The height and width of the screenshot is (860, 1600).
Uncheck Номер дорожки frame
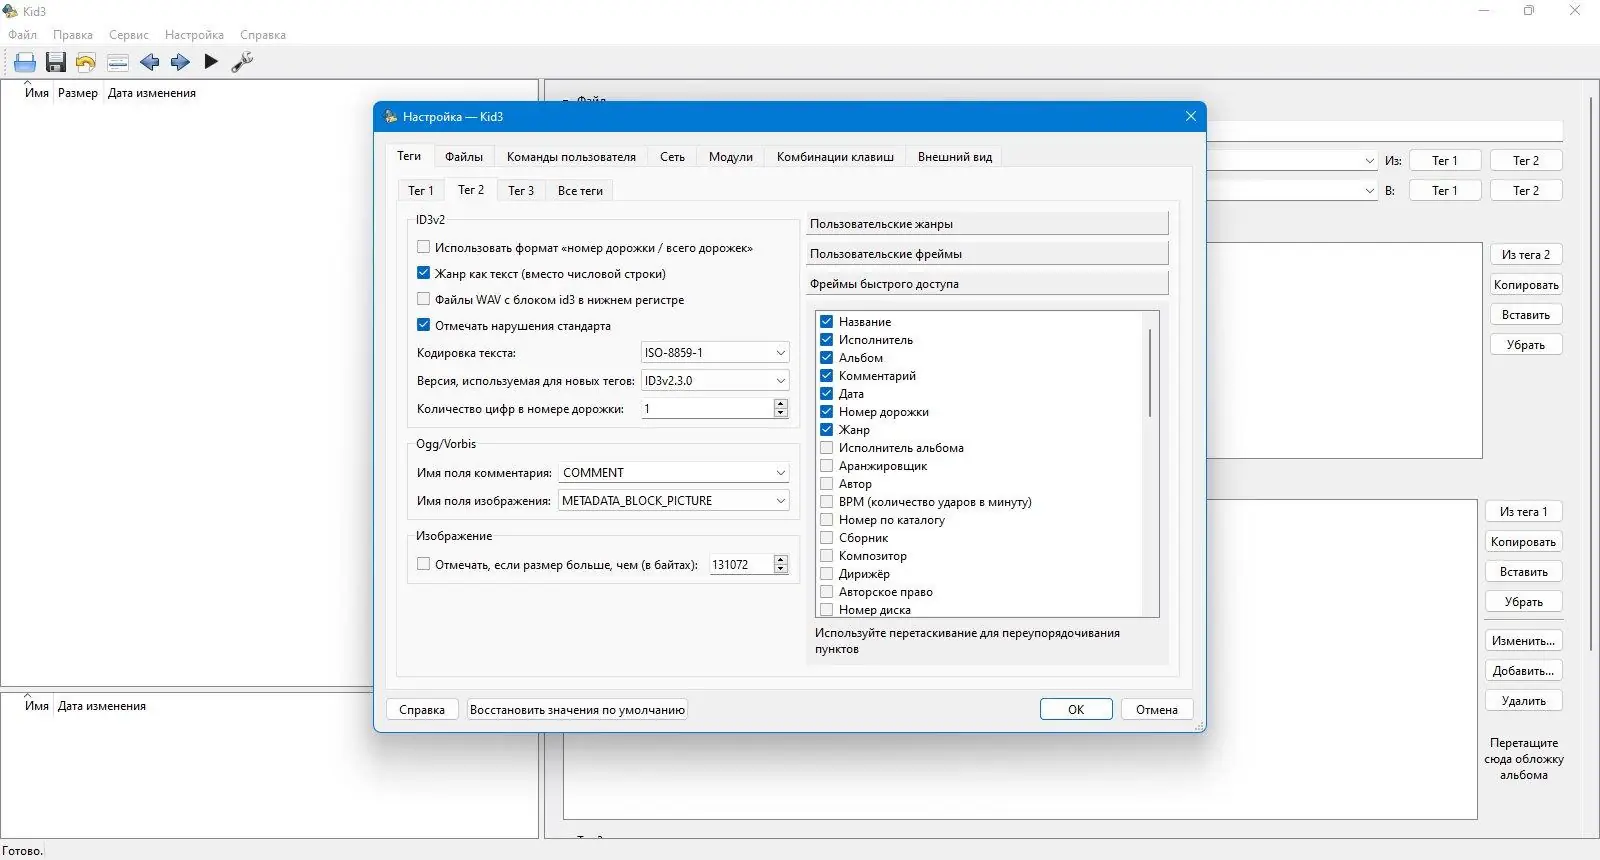pos(827,412)
